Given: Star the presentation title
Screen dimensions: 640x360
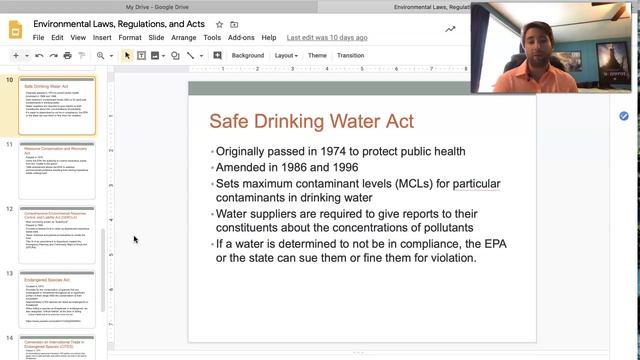Looking at the screenshot, I should [x=219, y=24].
